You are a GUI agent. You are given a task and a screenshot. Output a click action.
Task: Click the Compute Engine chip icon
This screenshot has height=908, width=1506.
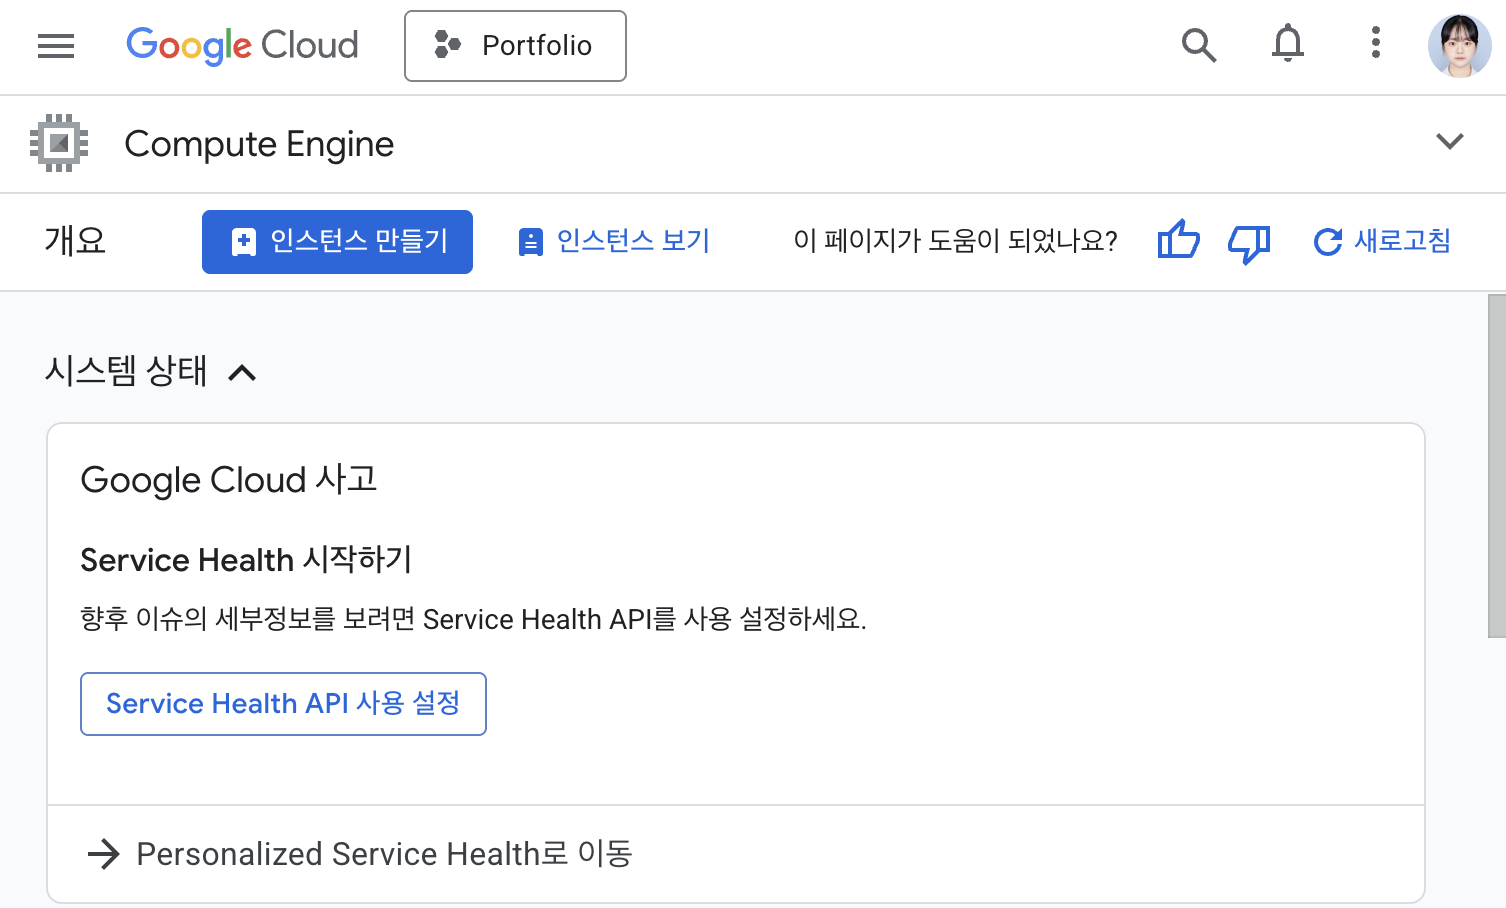click(59, 143)
